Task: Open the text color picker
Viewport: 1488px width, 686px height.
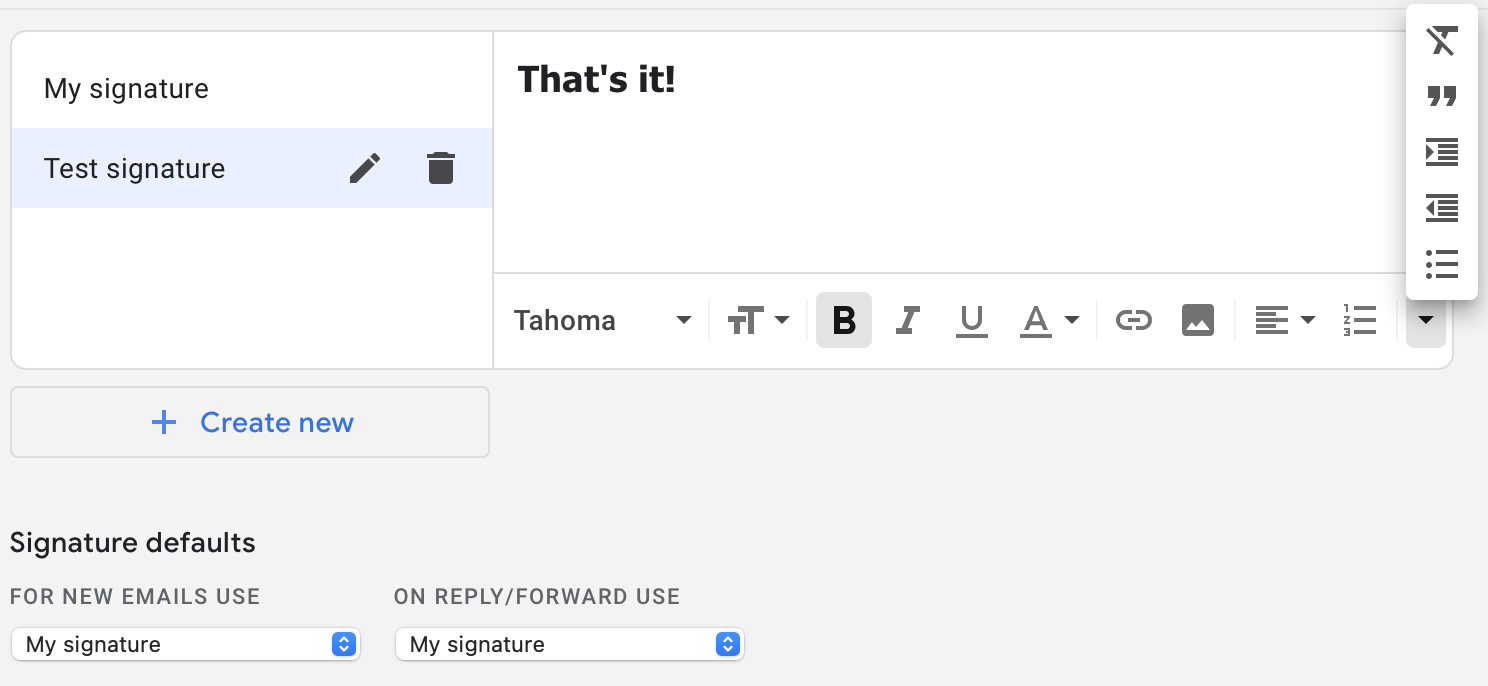Action: 1049,320
